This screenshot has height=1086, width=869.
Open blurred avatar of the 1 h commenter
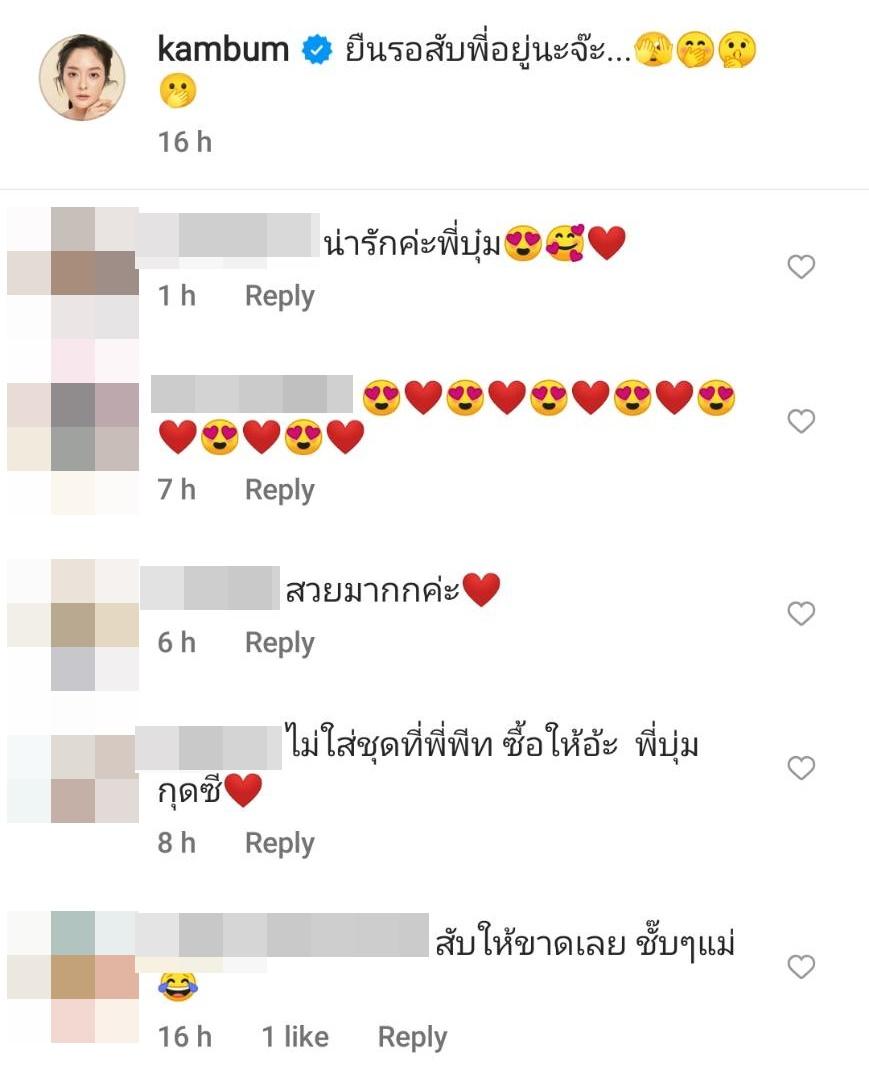coord(73,272)
